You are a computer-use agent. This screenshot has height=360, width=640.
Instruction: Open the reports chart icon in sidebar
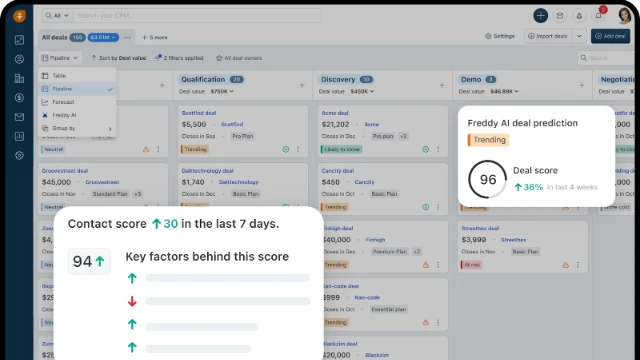[19, 136]
